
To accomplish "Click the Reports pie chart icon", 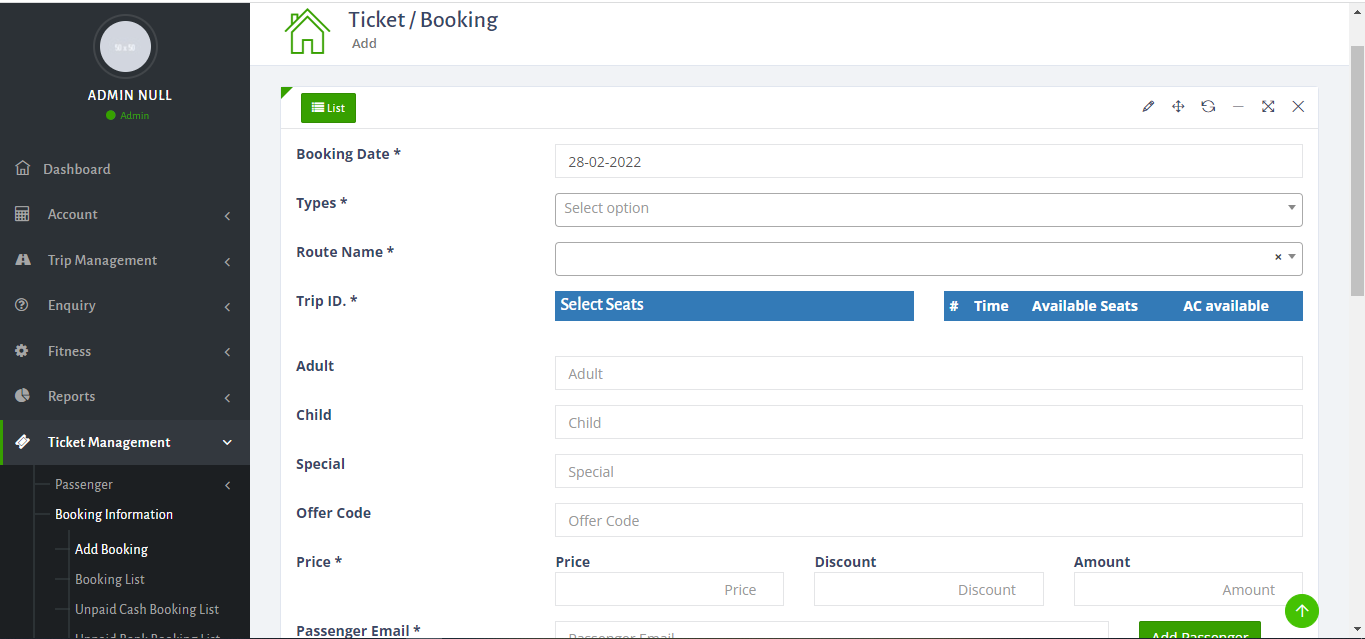I will [22, 396].
